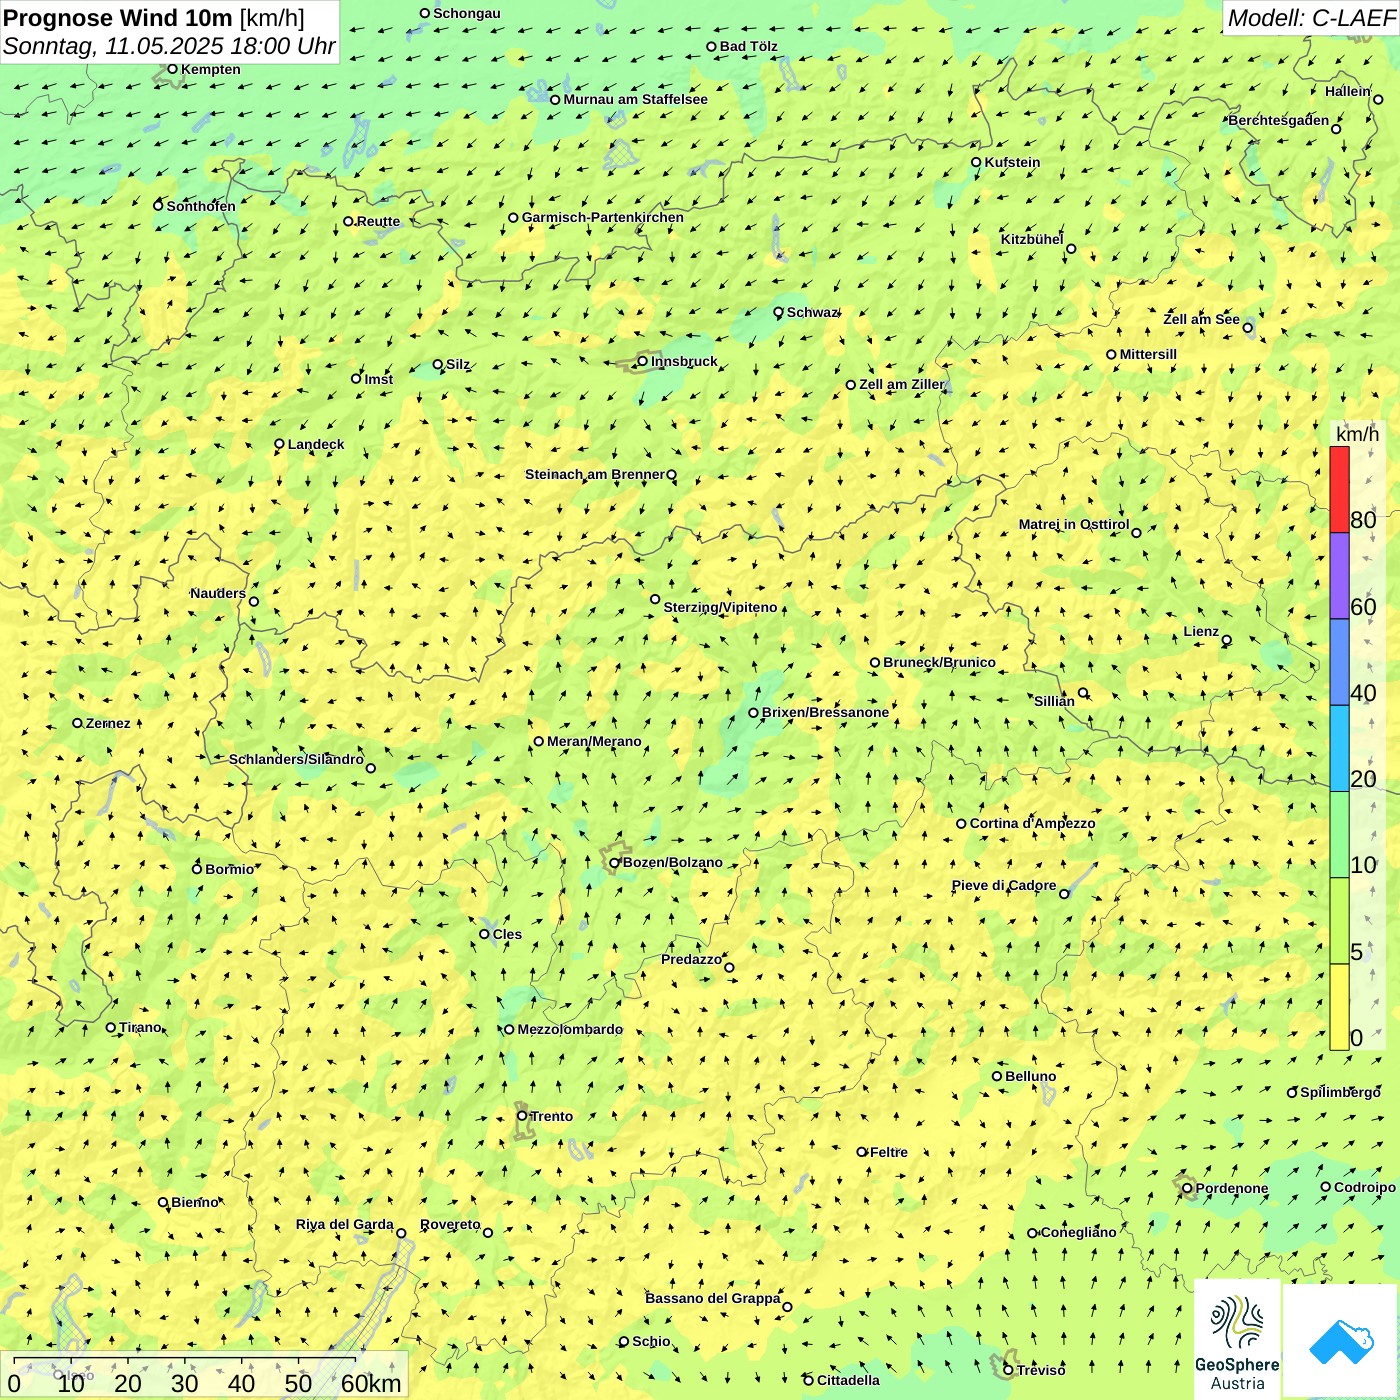The height and width of the screenshot is (1400, 1400).
Task: Click the Bozen/Bolzano city marker
Action: coord(615,863)
